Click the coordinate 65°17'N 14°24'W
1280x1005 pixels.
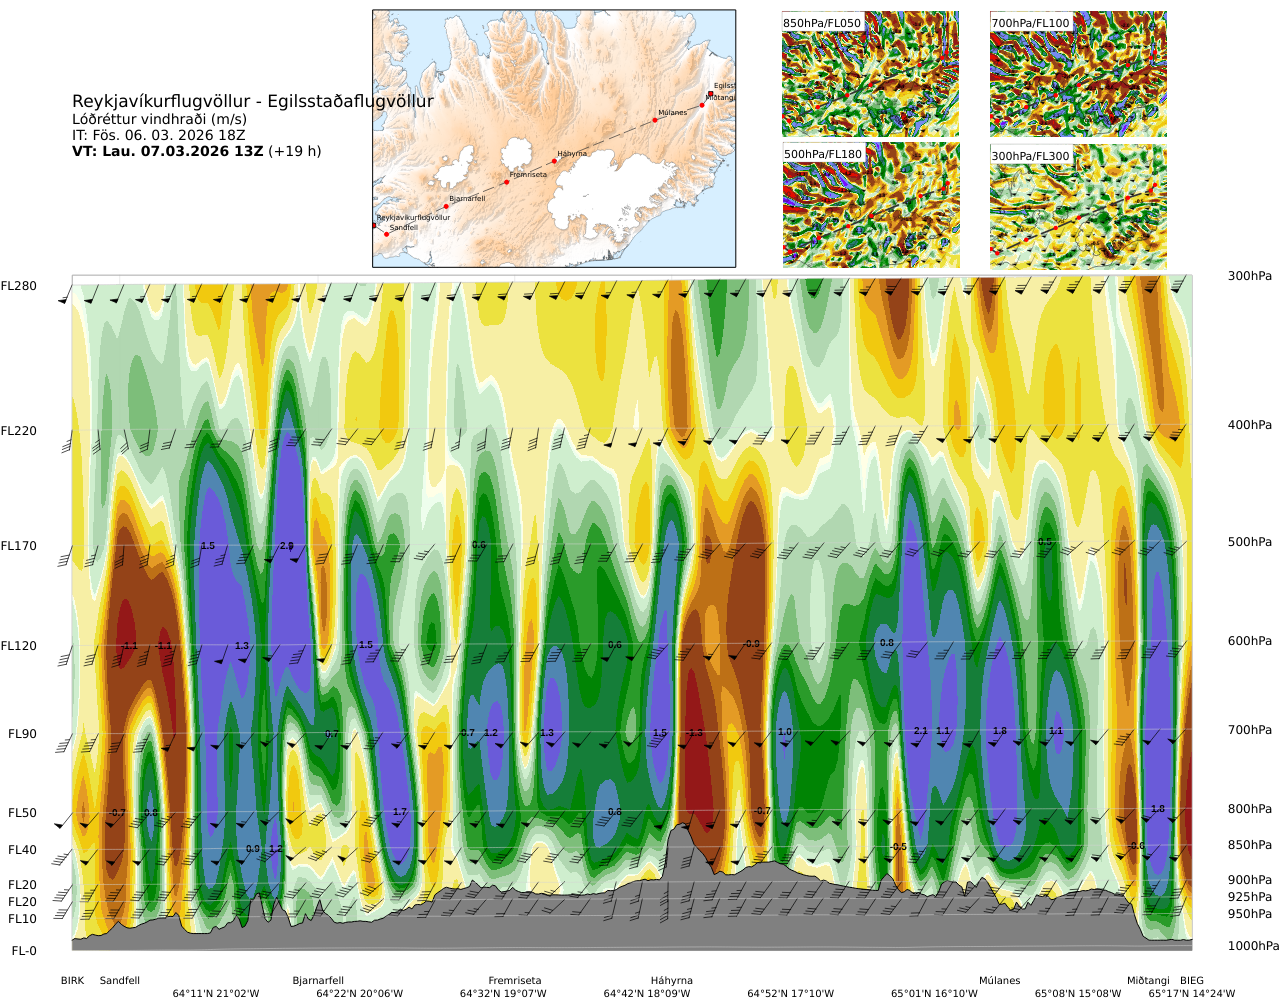pyautogui.click(x=1192, y=994)
